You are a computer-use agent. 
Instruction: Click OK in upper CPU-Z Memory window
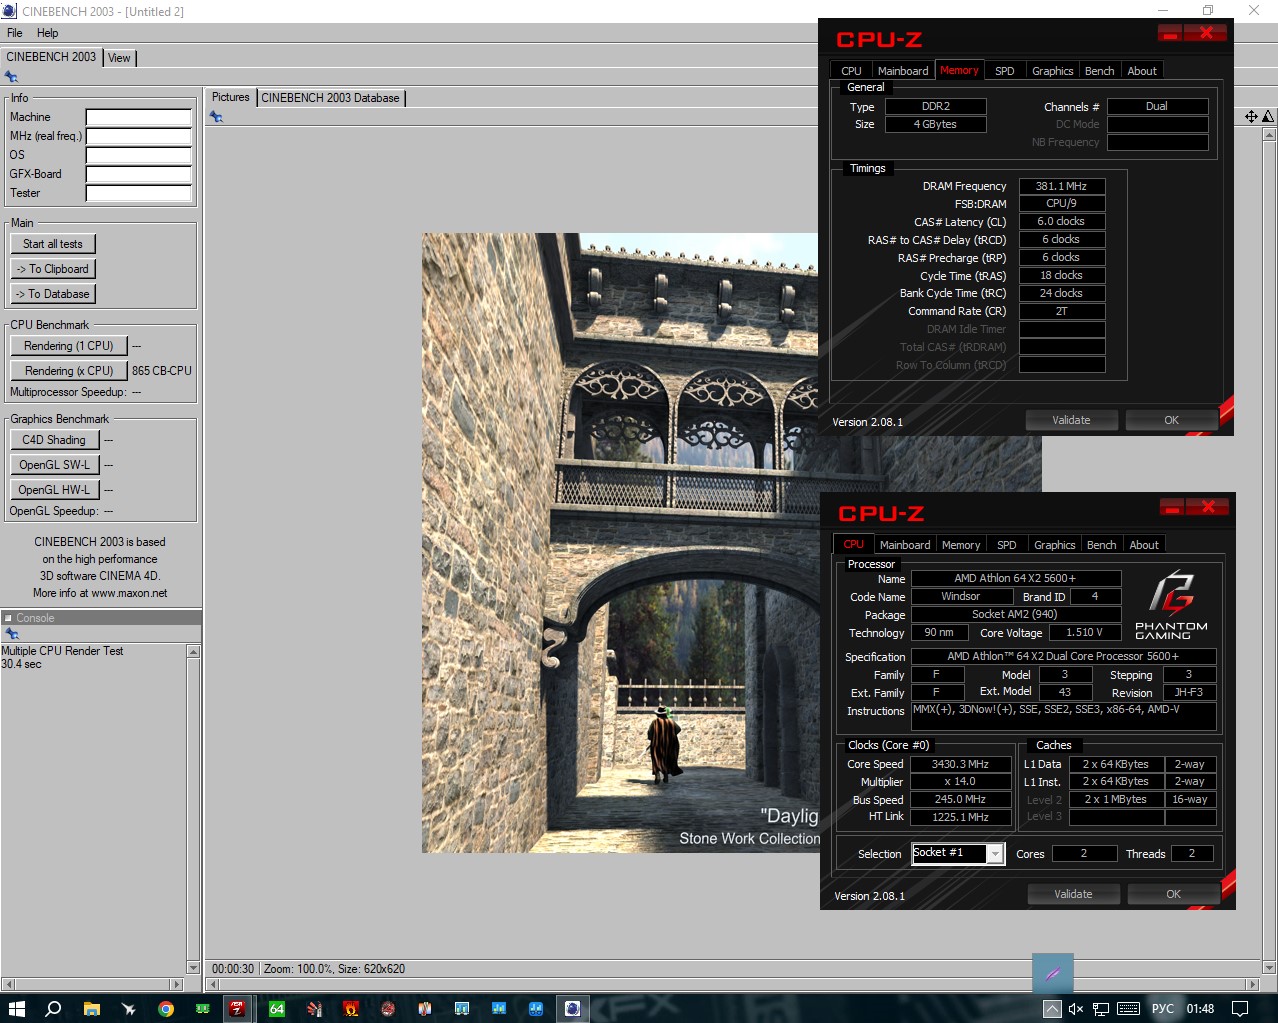pyautogui.click(x=1171, y=420)
